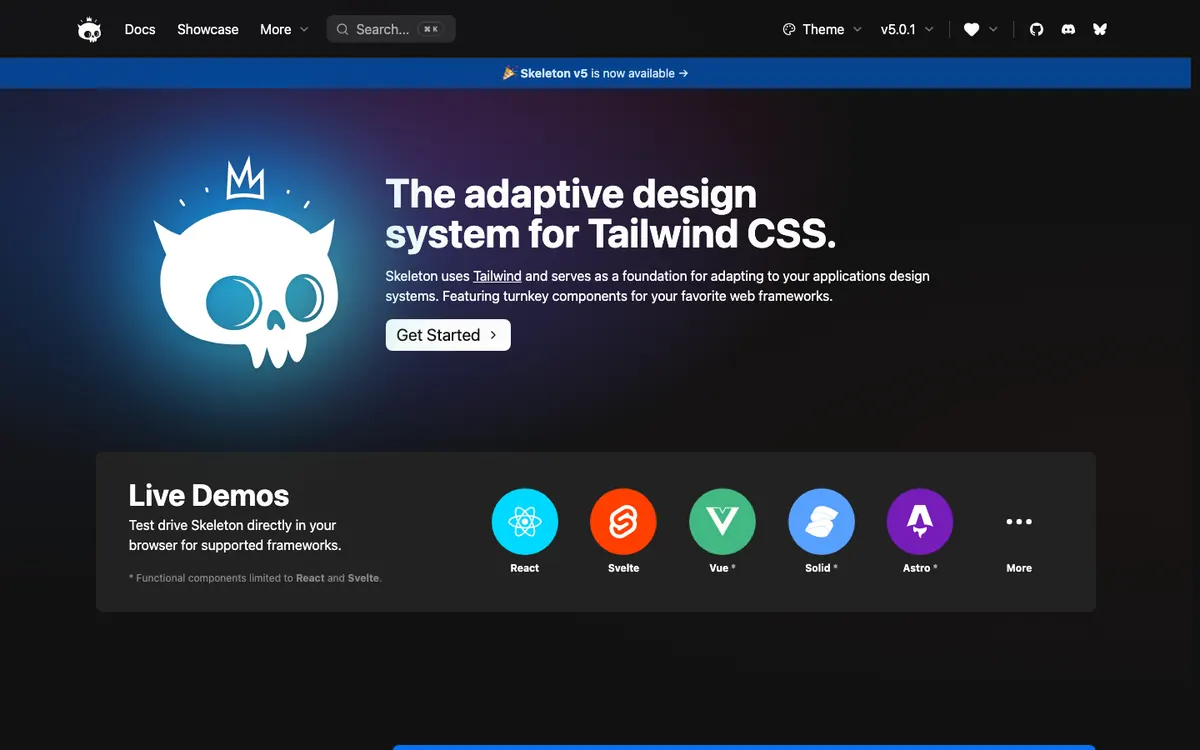The height and width of the screenshot is (750, 1200).
Task: Click the search magnifier icon
Action: click(x=343, y=30)
